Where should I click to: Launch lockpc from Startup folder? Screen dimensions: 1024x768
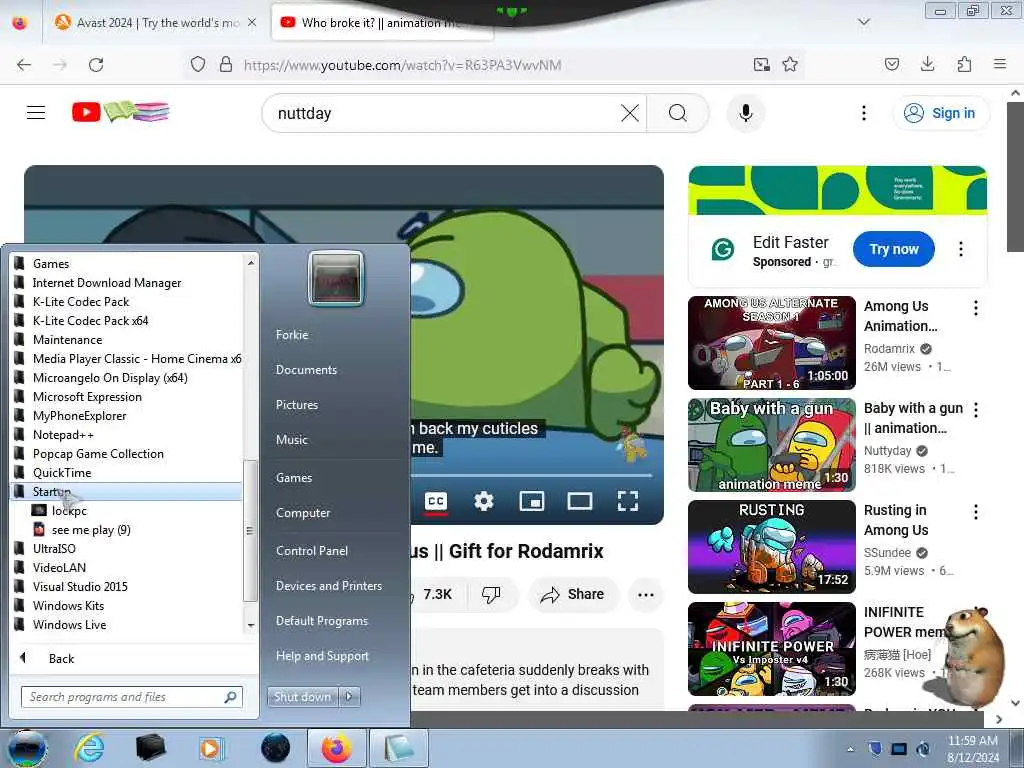(x=69, y=511)
